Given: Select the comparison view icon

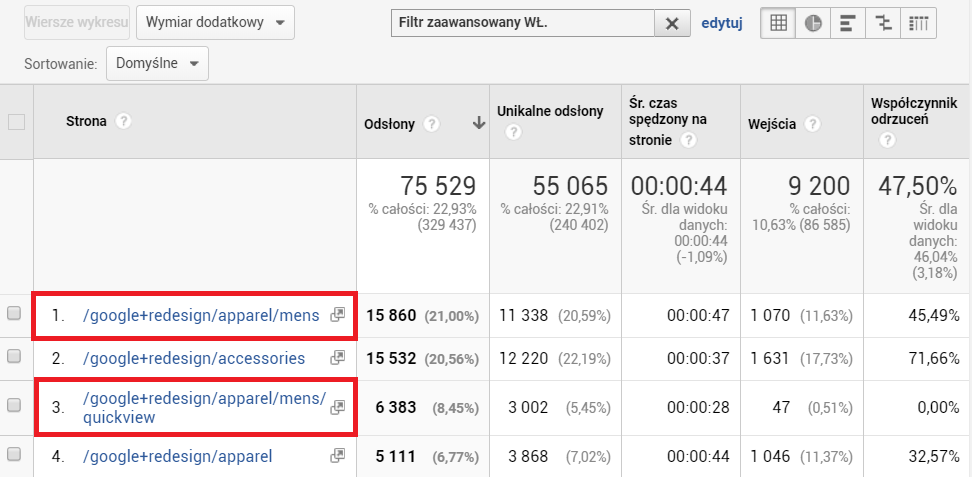Looking at the screenshot, I should pos(882,23).
